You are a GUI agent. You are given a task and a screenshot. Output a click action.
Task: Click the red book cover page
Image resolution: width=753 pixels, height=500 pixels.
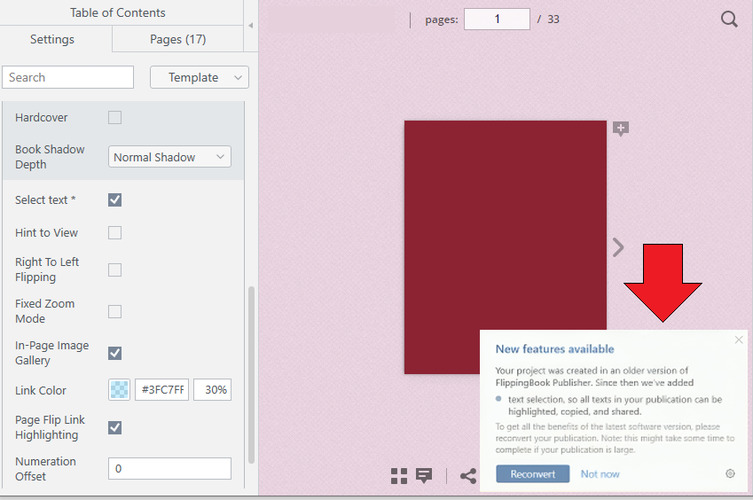pos(505,247)
